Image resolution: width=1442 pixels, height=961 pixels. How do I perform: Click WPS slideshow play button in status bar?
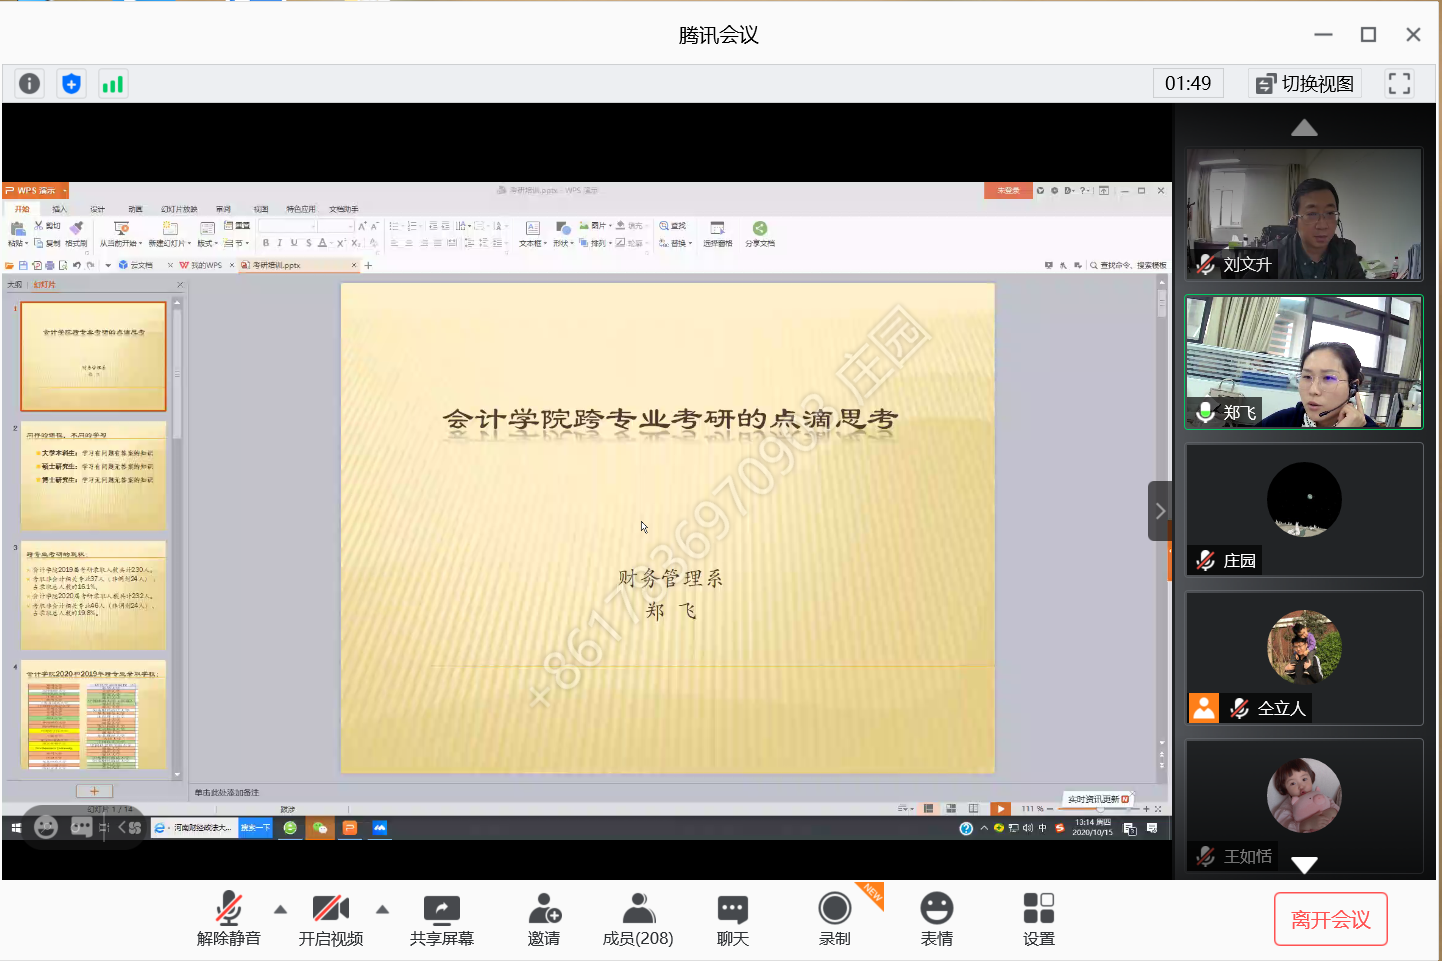1000,809
